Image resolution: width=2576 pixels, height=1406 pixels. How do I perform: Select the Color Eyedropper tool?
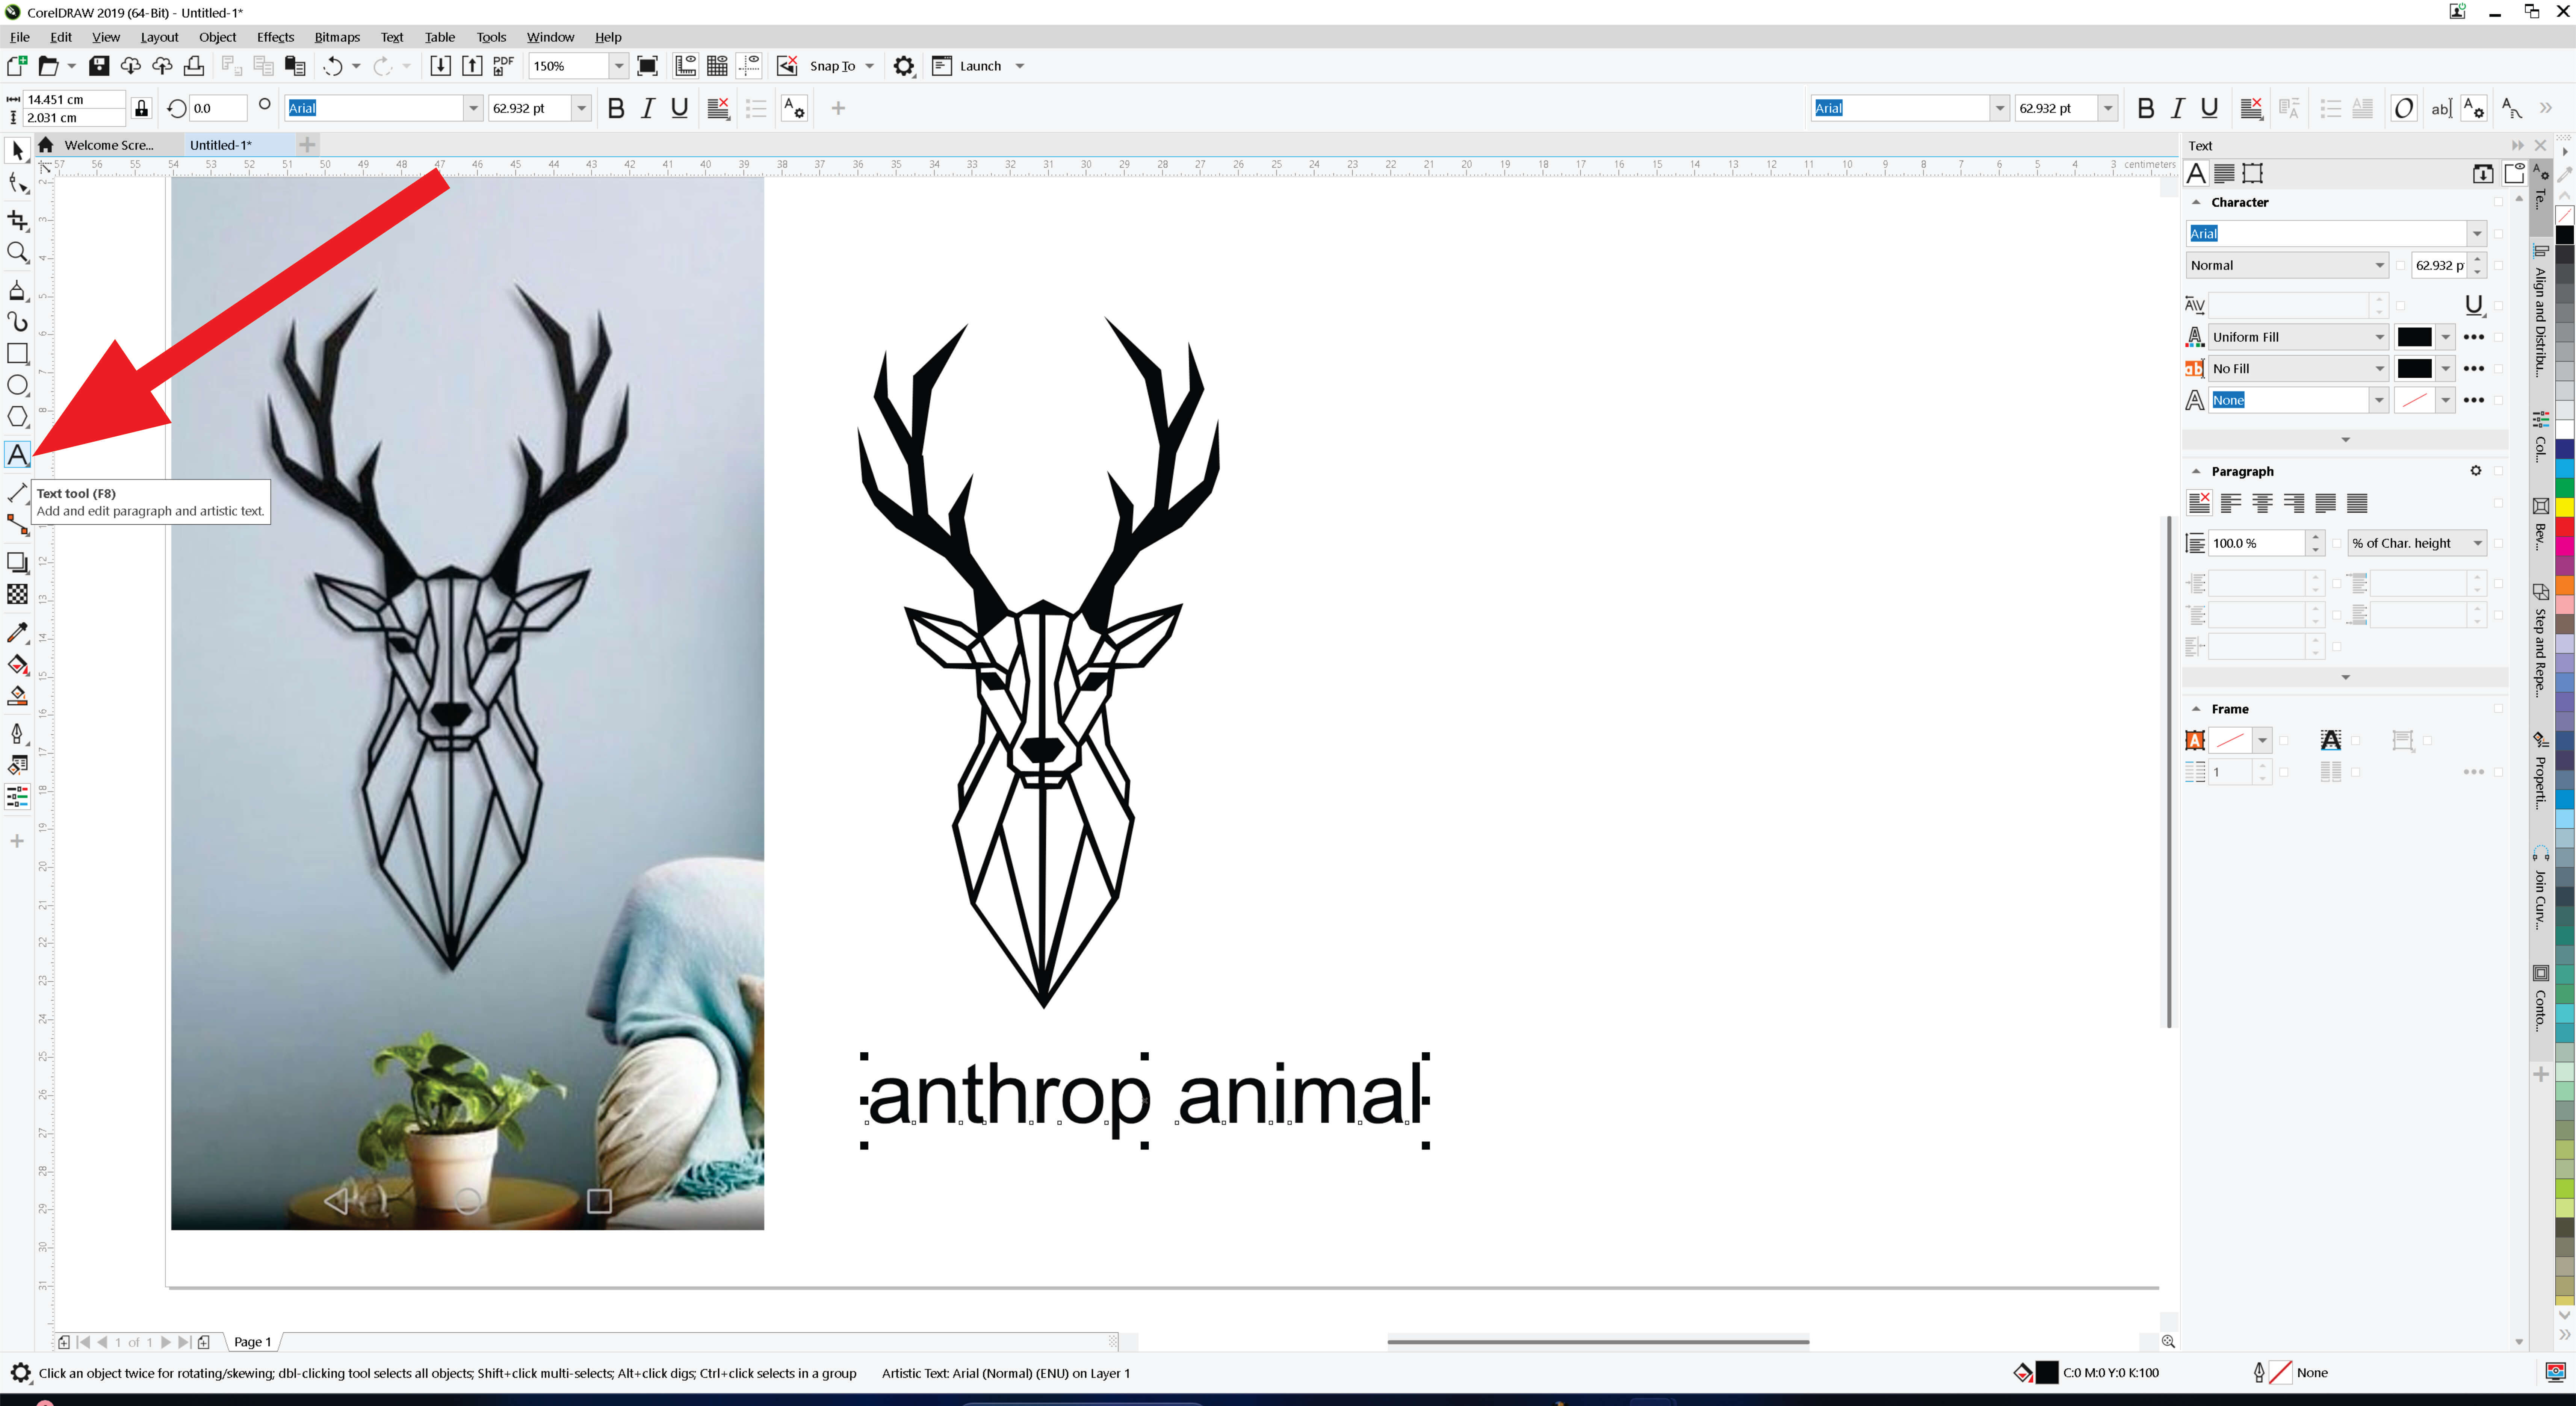point(17,632)
